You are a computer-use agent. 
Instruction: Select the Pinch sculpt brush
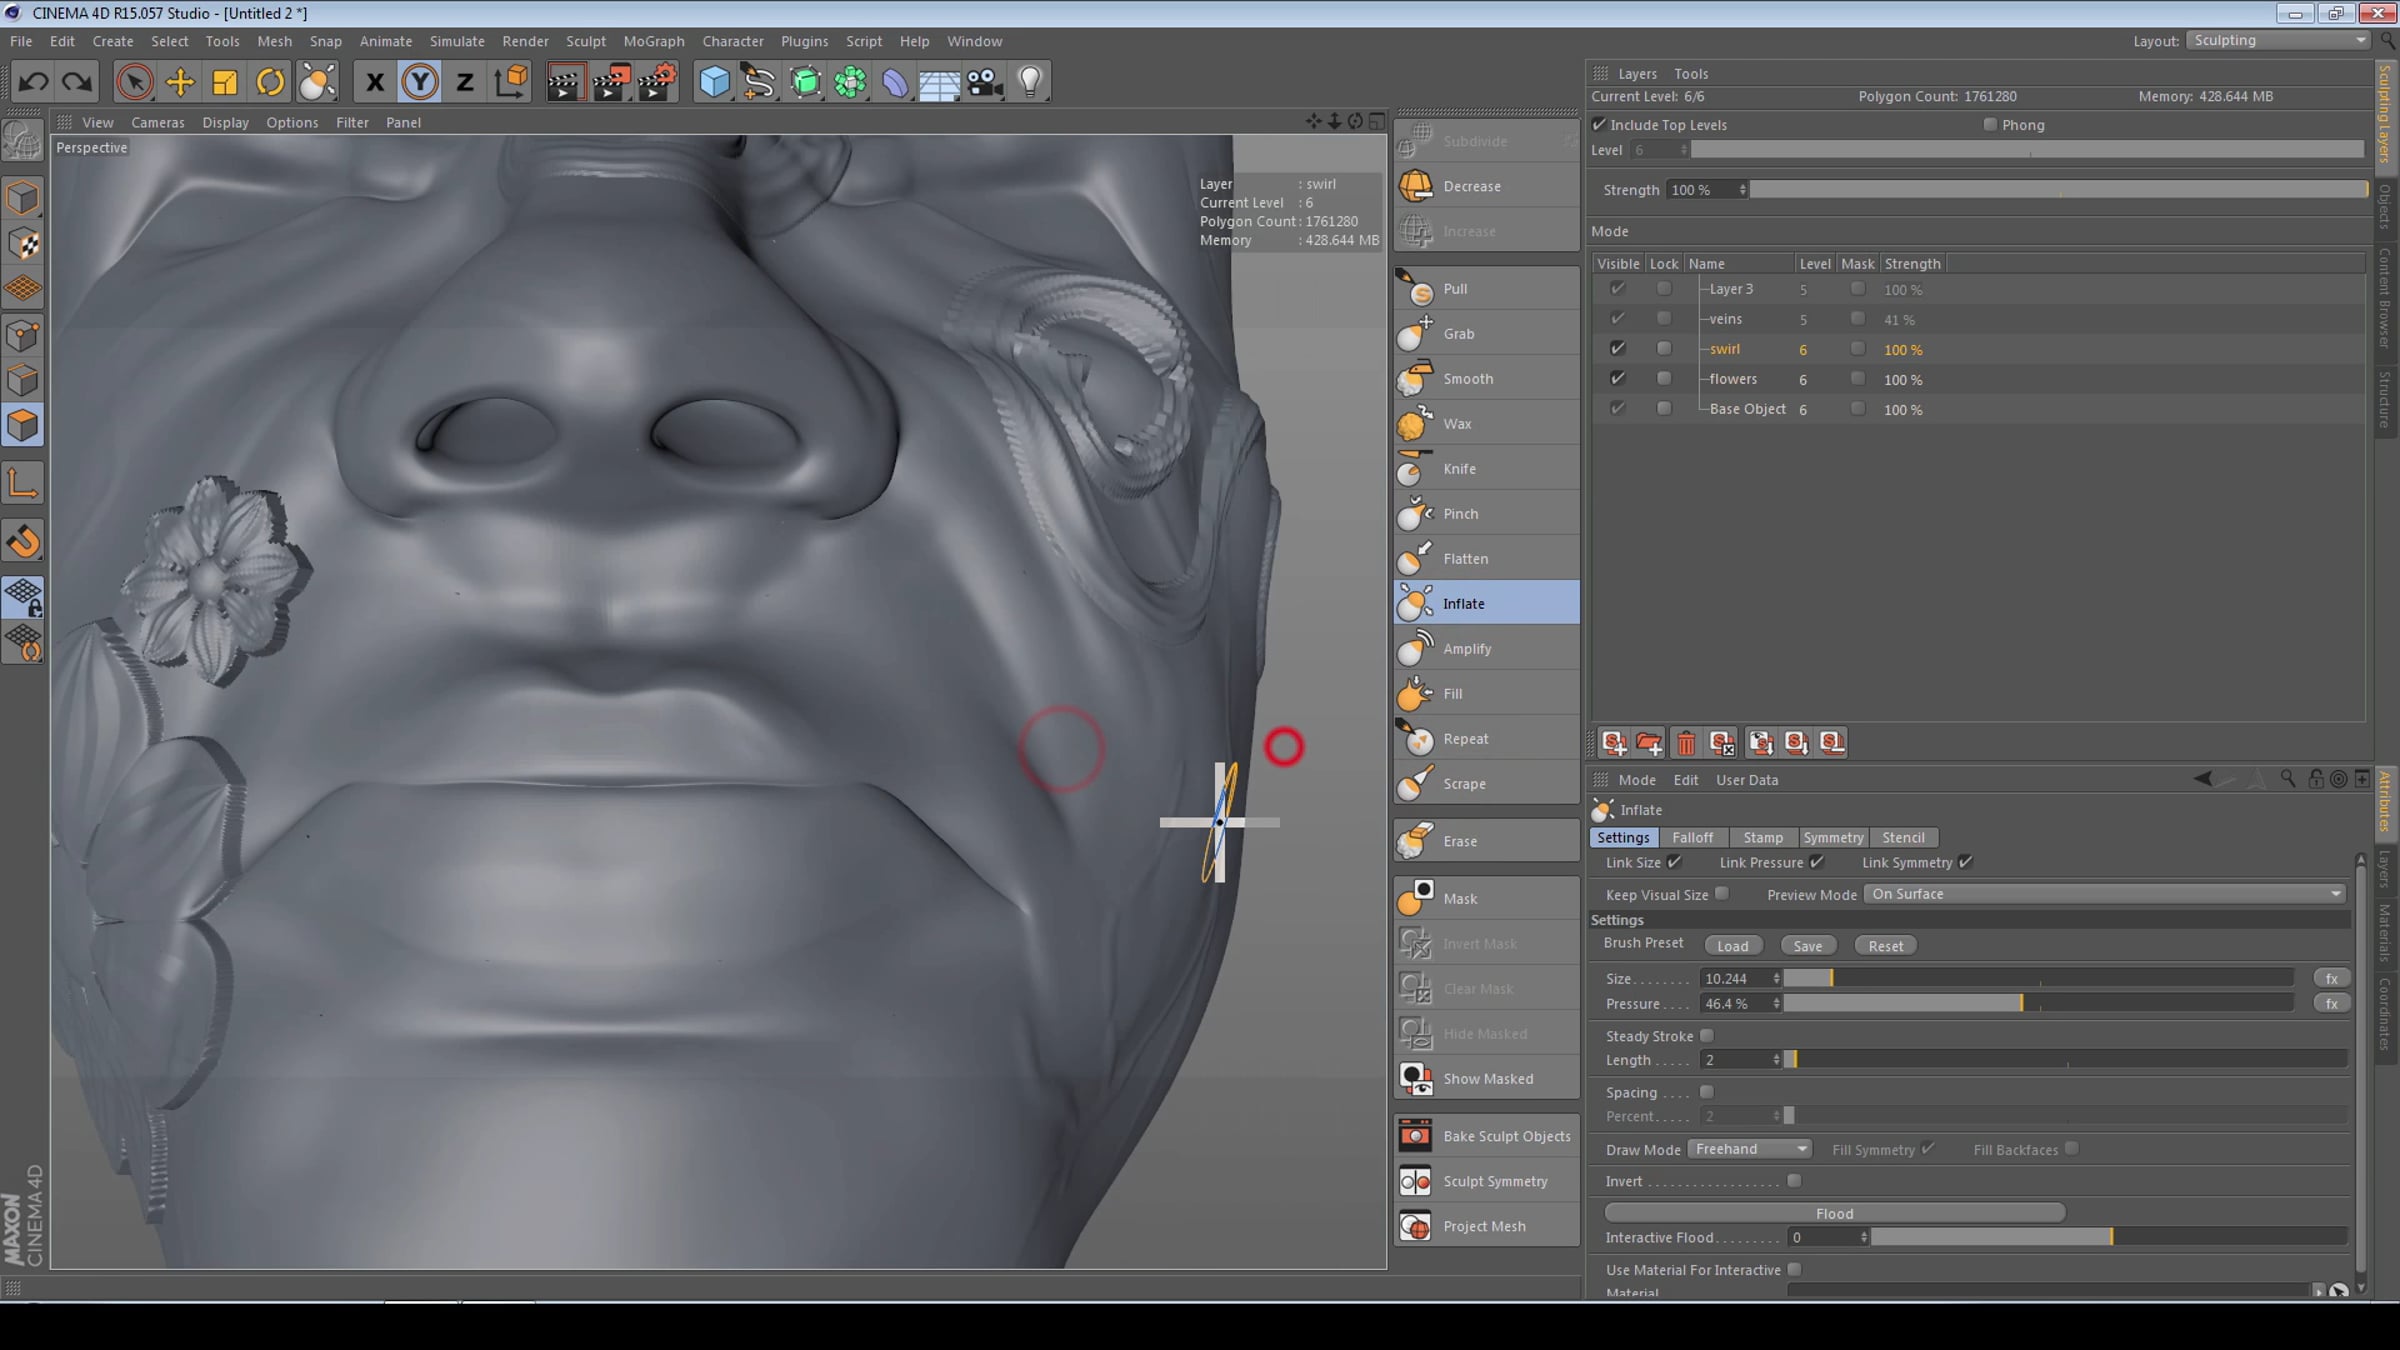1486,514
